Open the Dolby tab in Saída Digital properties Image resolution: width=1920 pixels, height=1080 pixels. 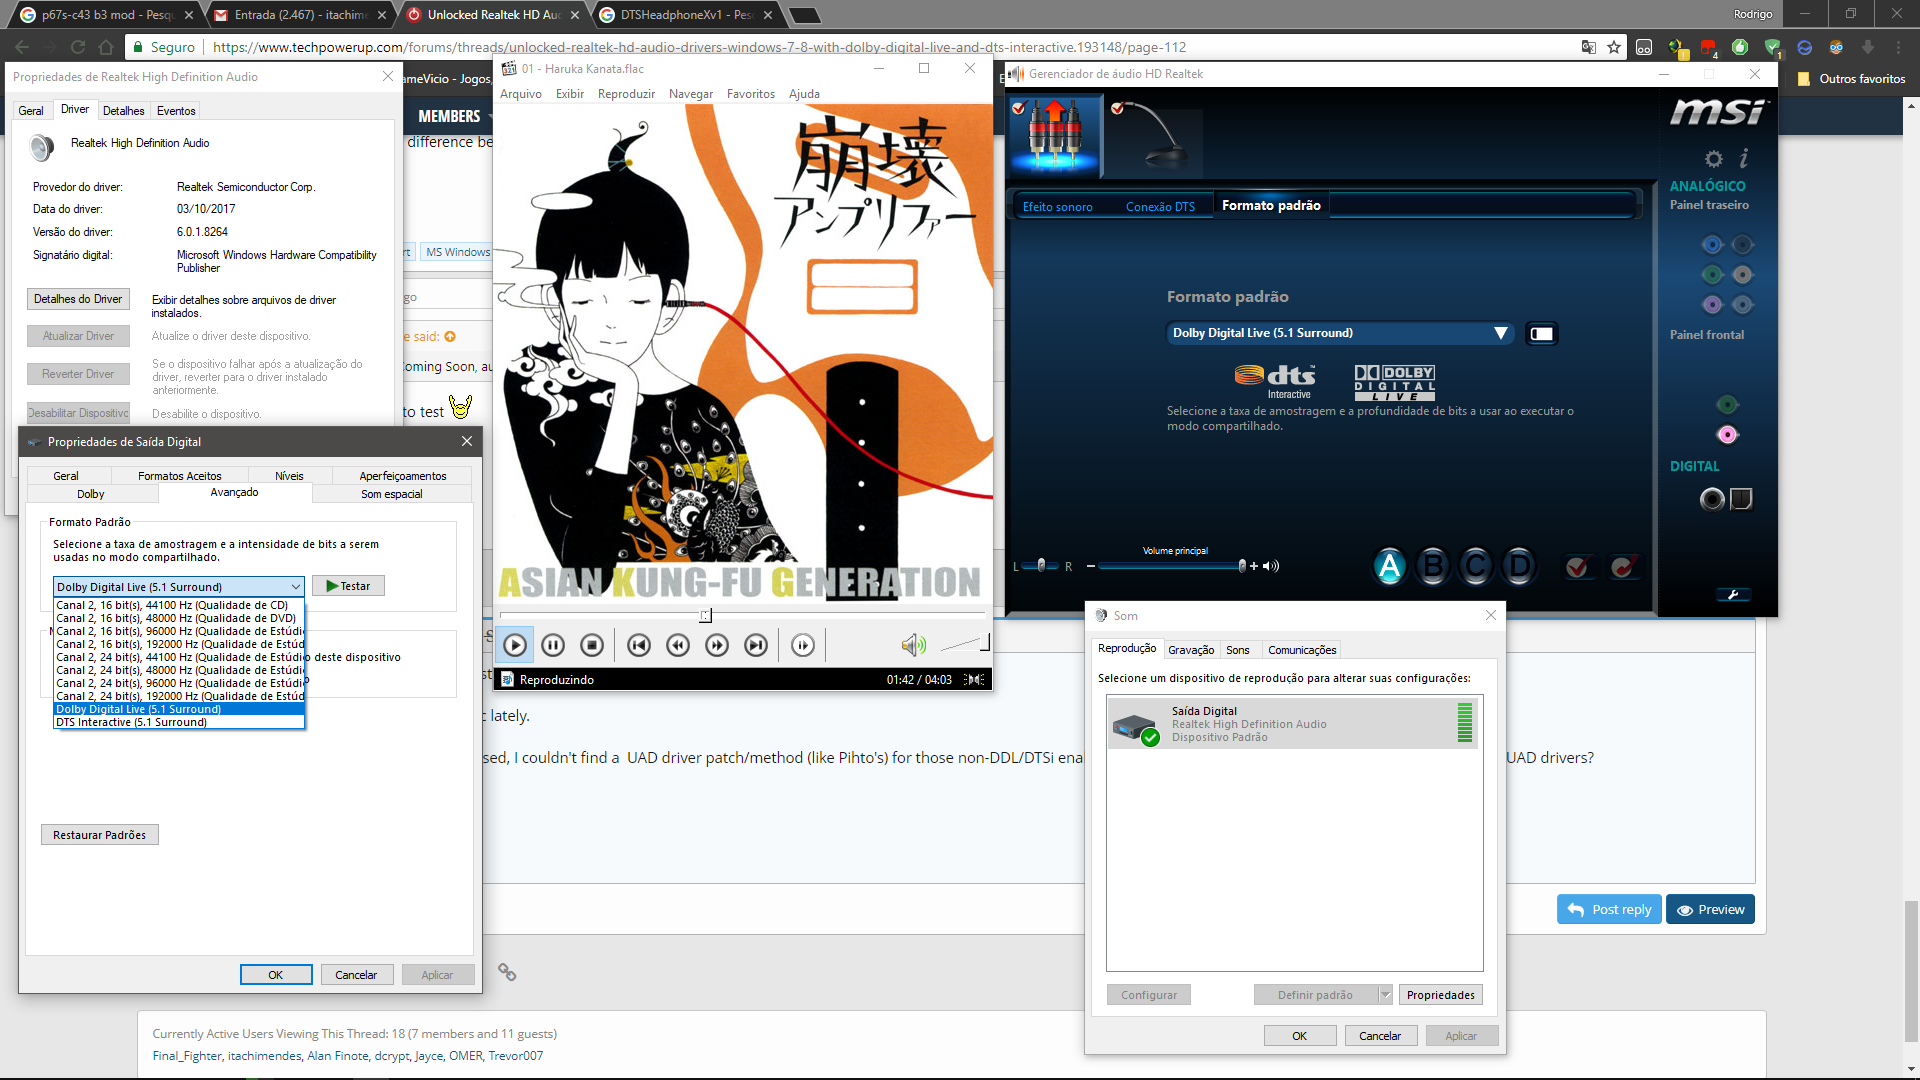(90, 494)
